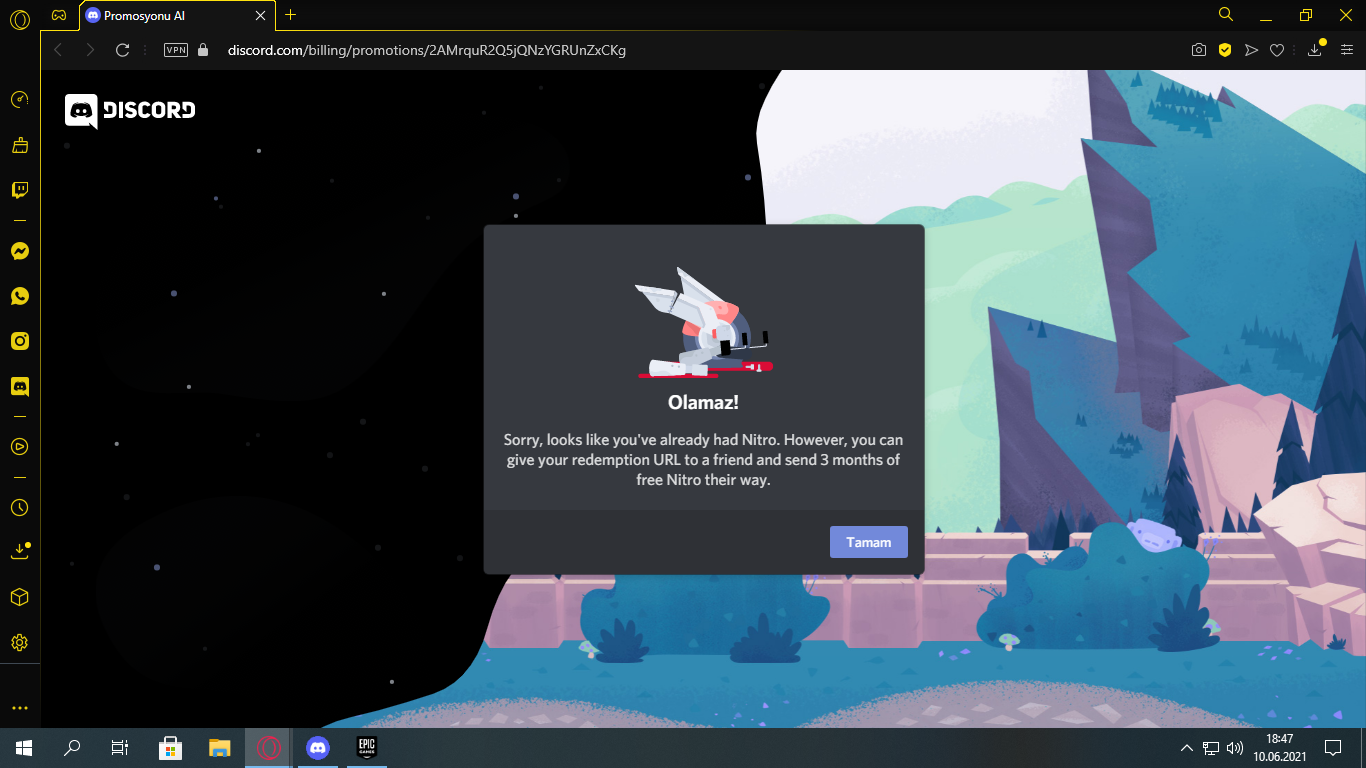Focus the discord.com billing URL field
The image size is (1366, 768).
[426, 50]
